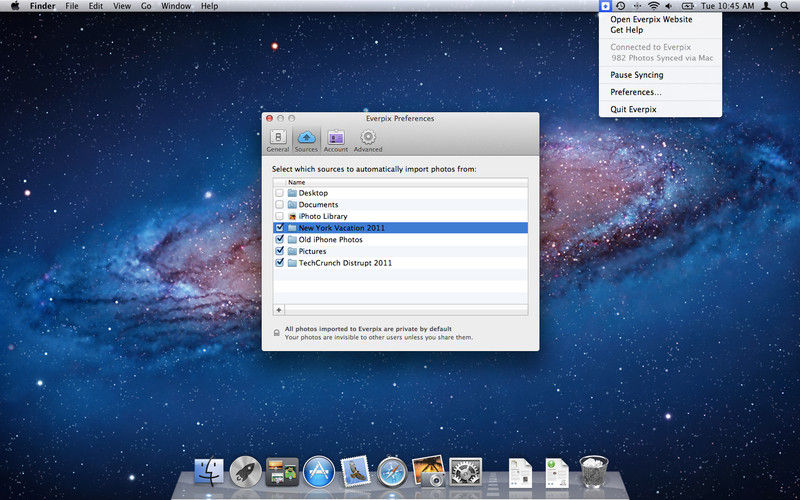Uncheck Old iPhone Photos checkbox
The image size is (800, 500).
coord(279,239)
